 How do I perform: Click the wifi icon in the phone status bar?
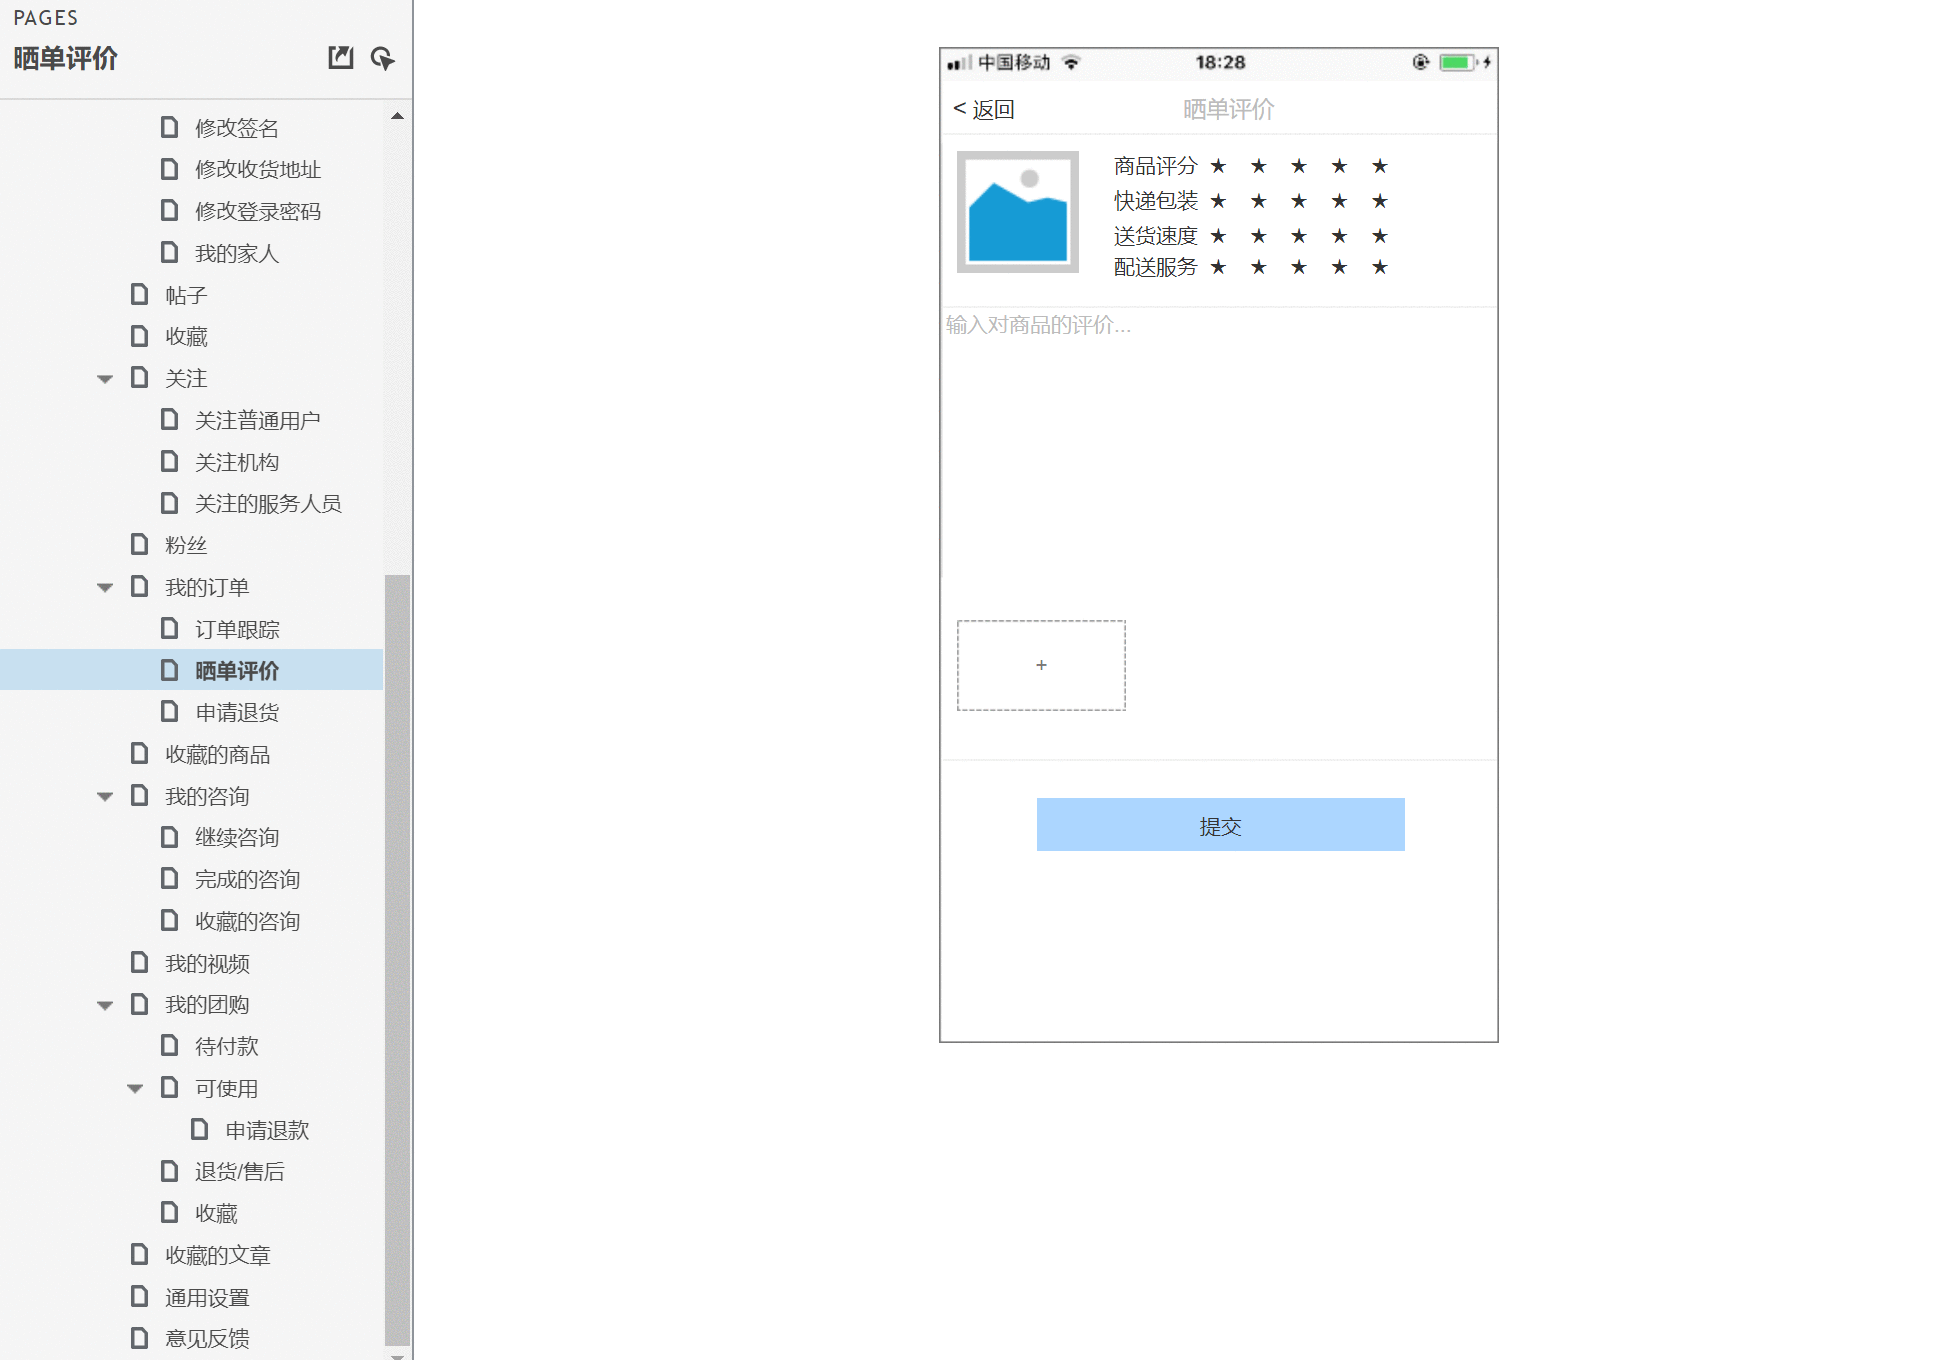(x=1071, y=62)
